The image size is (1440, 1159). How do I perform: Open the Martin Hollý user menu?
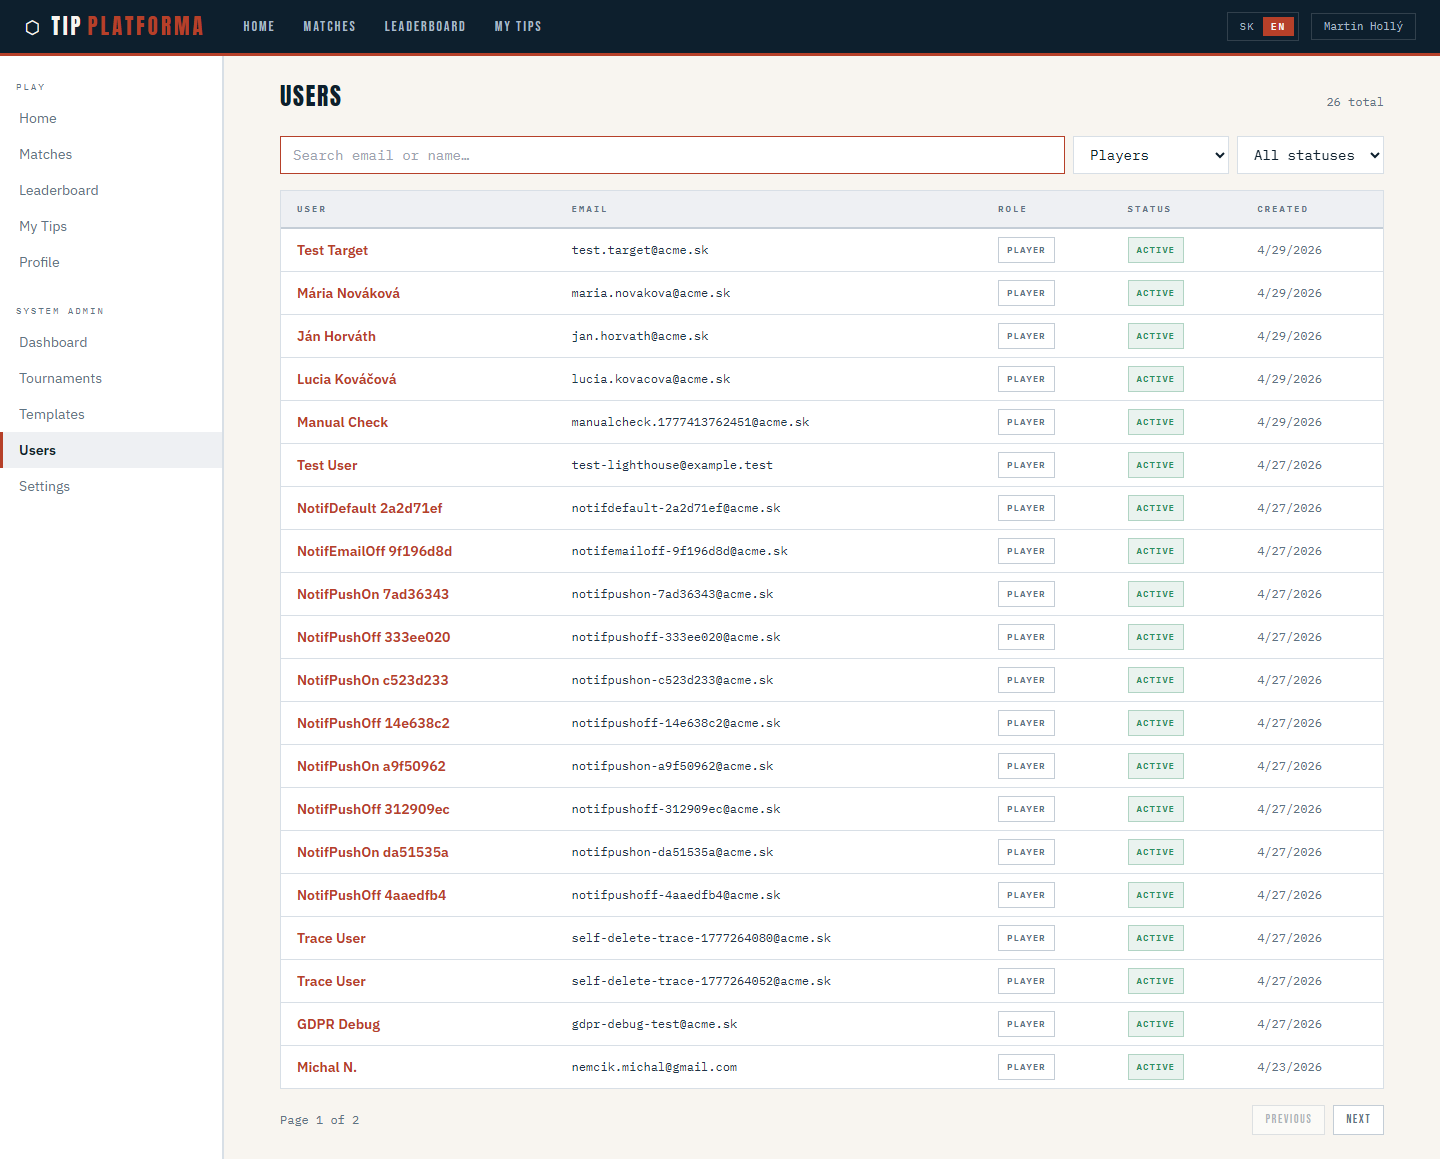click(x=1362, y=27)
